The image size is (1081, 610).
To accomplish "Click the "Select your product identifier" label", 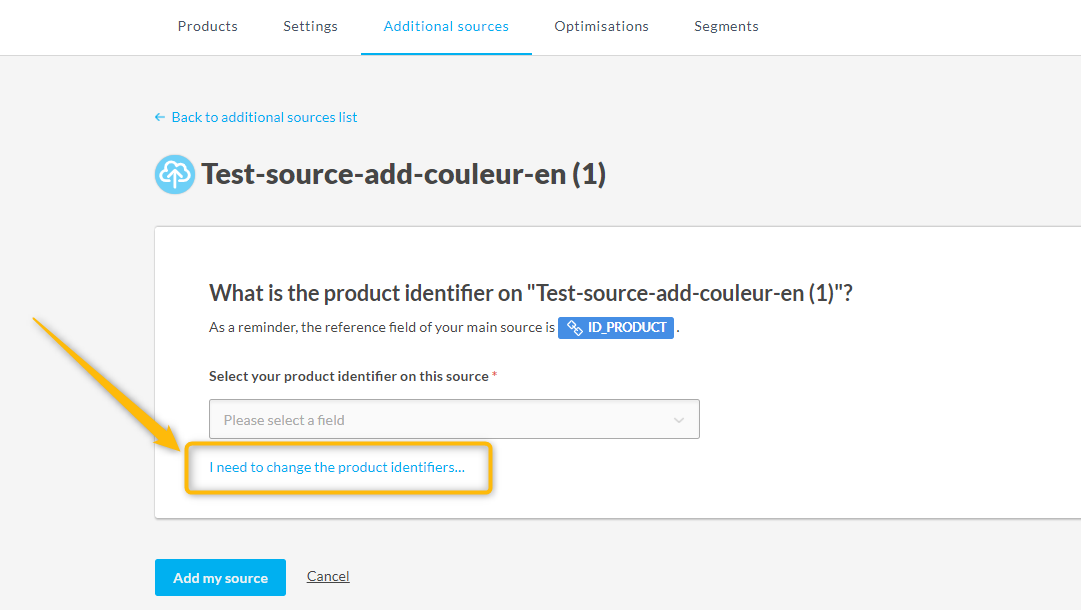I will pyautogui.click(x=348, y=376).
